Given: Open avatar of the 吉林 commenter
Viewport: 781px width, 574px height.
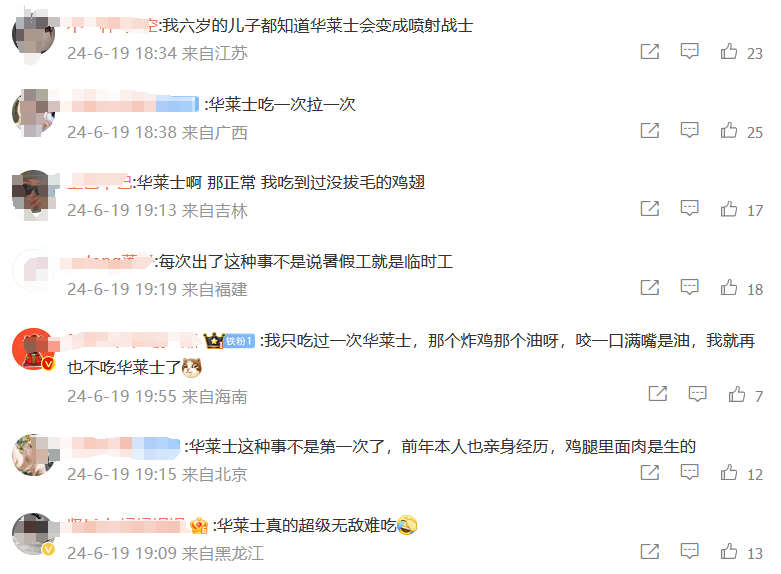Looking at the screenshot, I should pyautogui.click(x=33, y=192).
